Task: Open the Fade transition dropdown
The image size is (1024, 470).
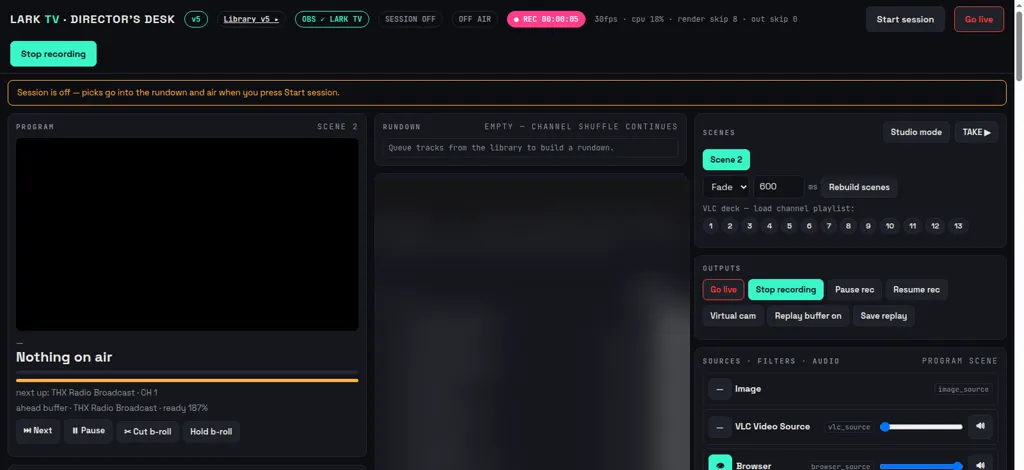Action: point(726,187)
